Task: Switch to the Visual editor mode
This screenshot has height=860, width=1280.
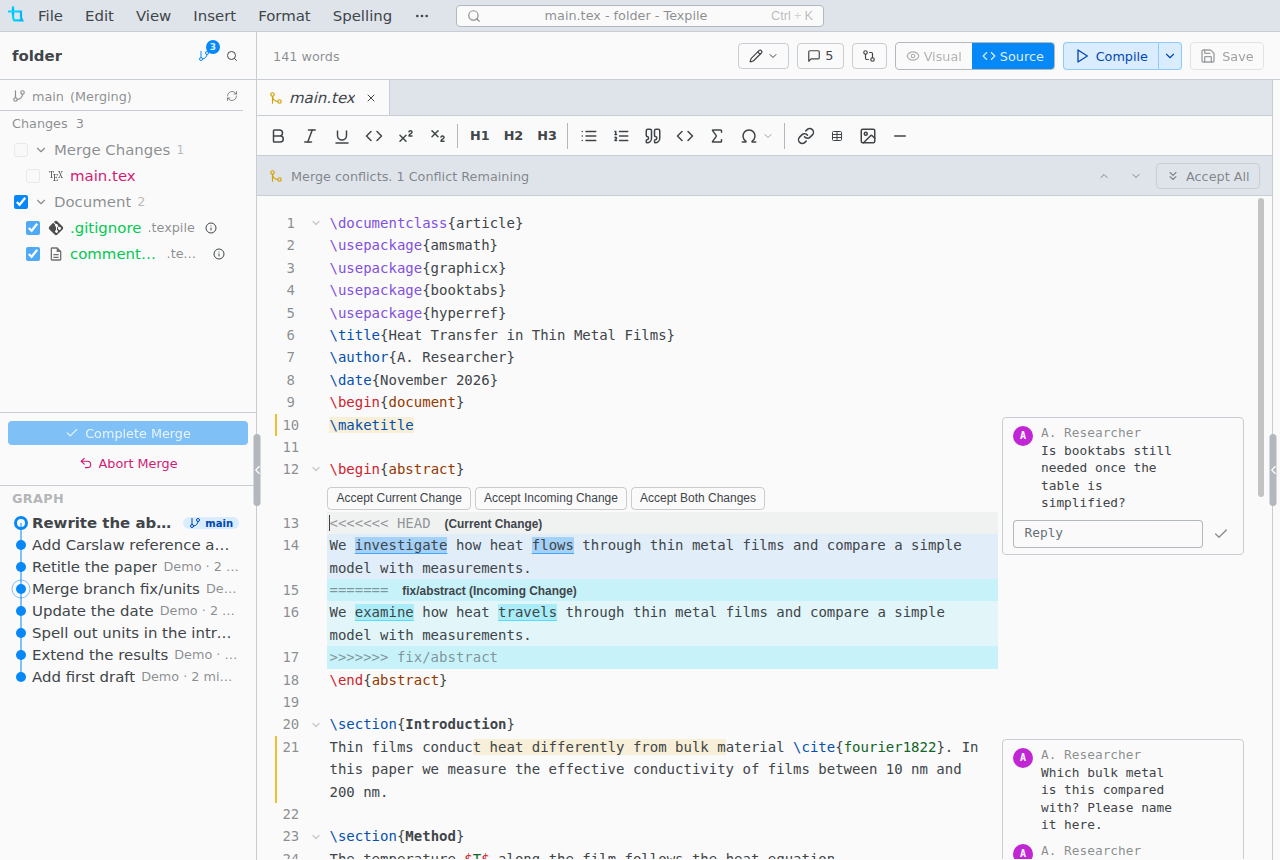Action: pos(934,56)
